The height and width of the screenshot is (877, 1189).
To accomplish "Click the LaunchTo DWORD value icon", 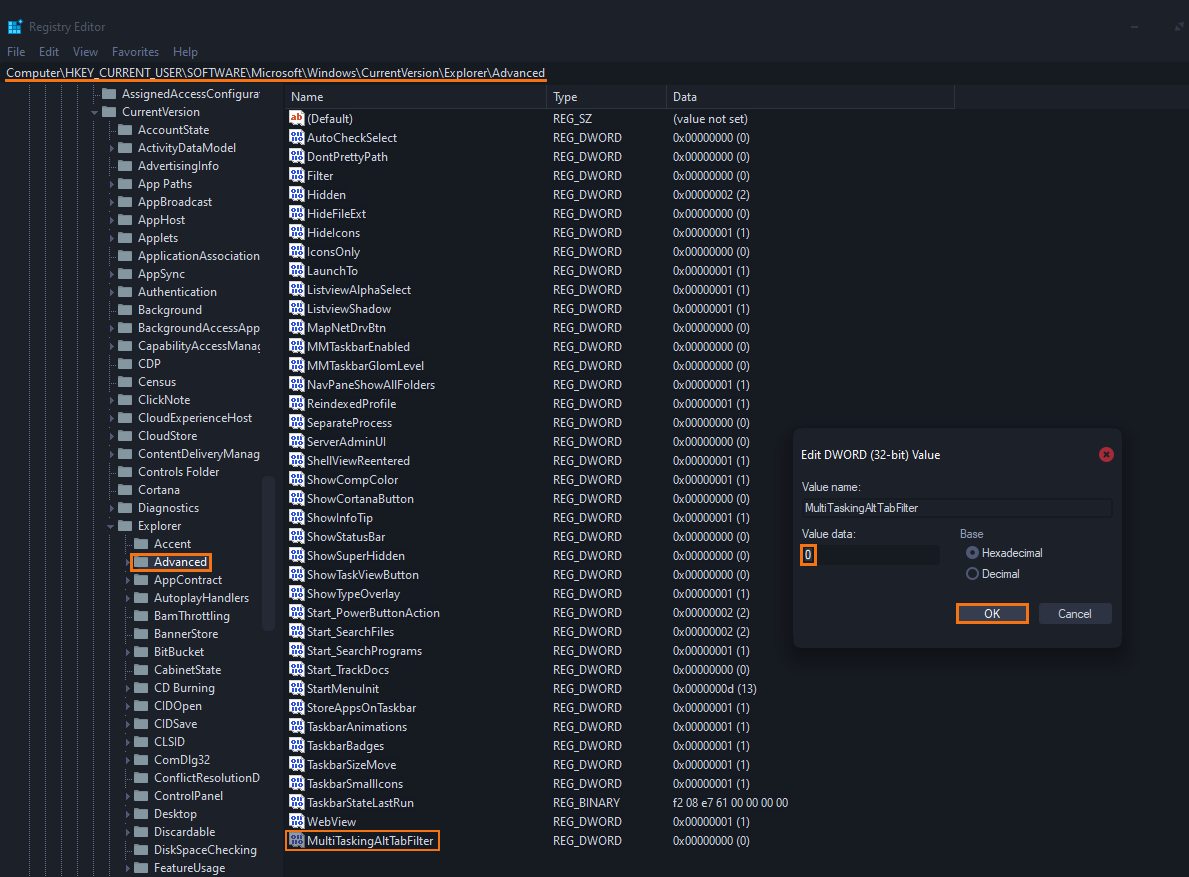I will (x=296, y=270).
